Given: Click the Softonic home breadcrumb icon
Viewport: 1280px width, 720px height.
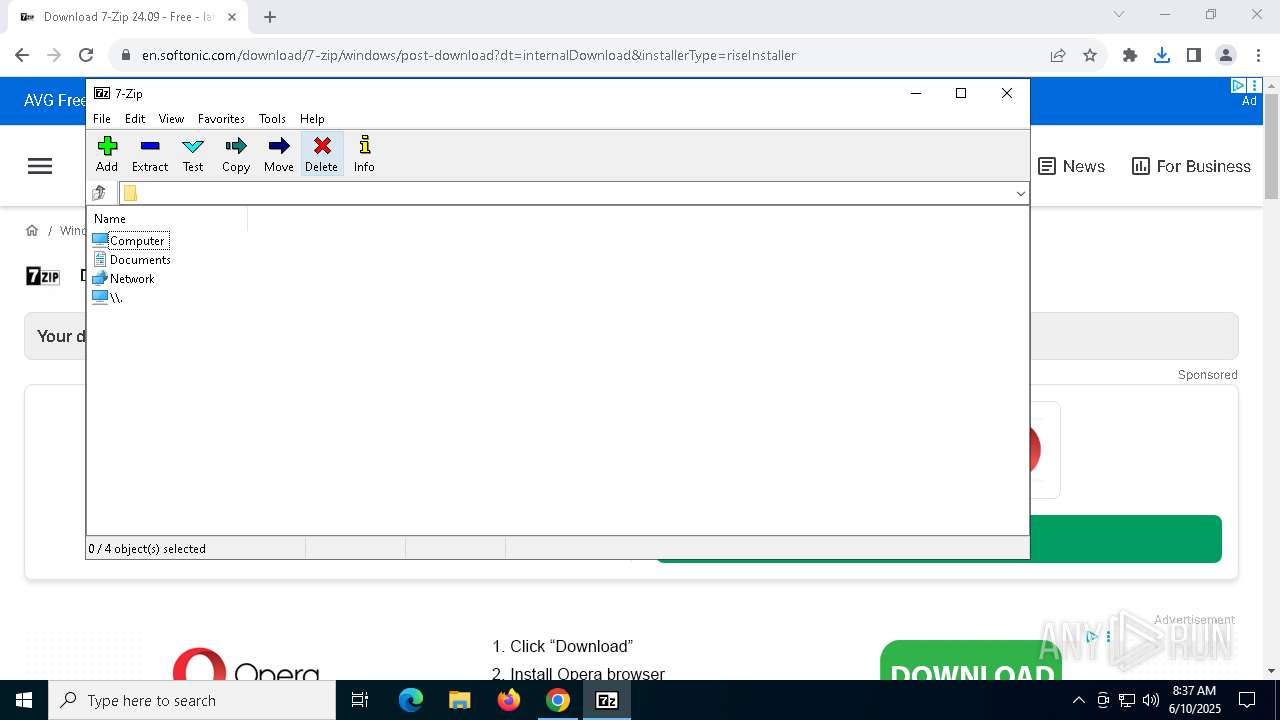Looking at the screenshot, I should (32, 230).
